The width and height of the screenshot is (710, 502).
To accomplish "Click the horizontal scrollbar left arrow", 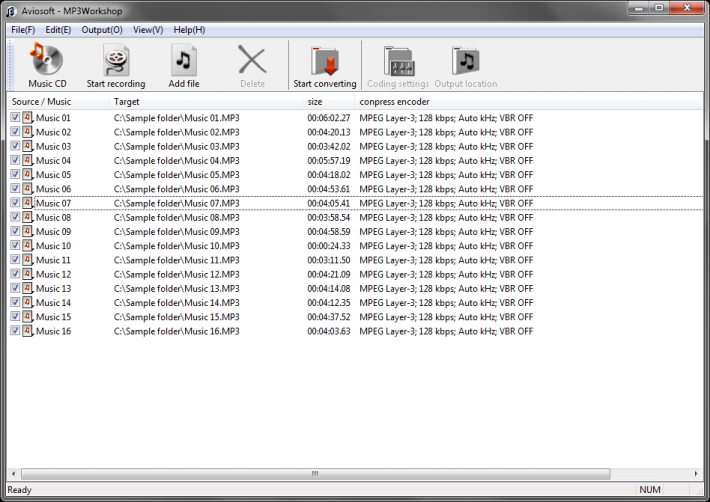I will 14,473.
